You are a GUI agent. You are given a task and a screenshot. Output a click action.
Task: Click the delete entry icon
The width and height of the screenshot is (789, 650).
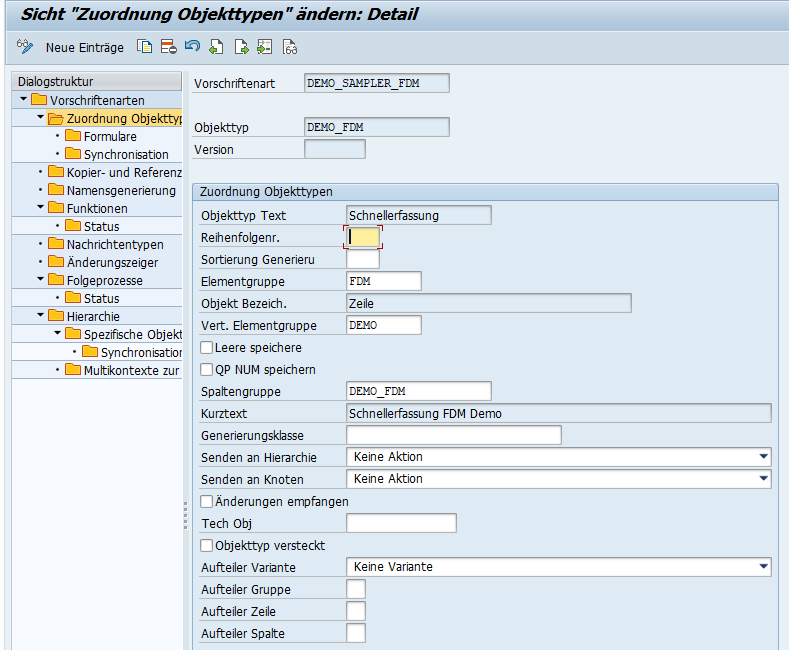(x=169, y=47)
